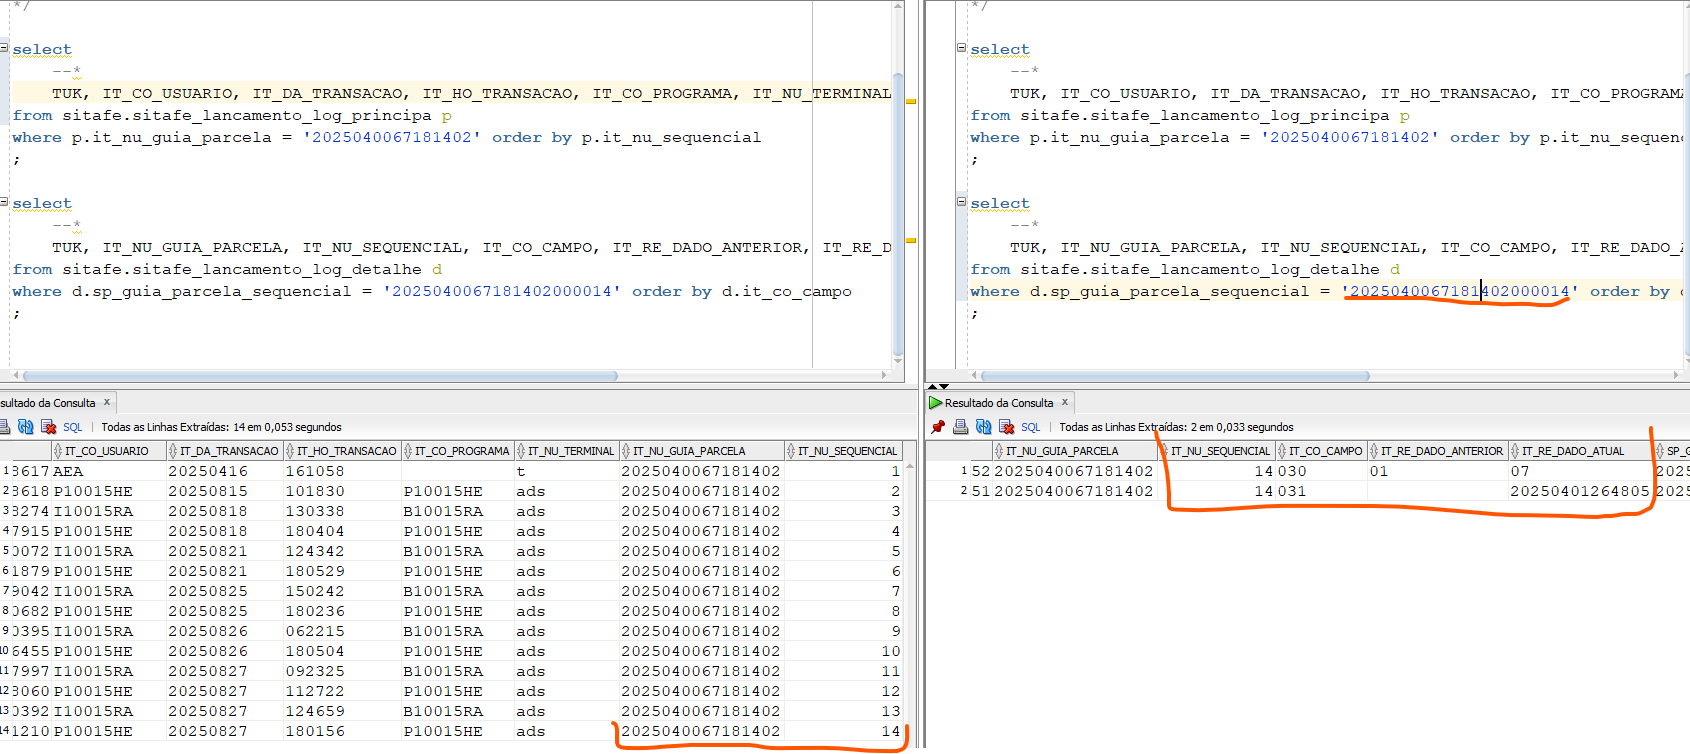Image resolution: width=1690 pixels, height=754 pixels.
Task: Refresh the right query result grid
Action: pos(983,427)
